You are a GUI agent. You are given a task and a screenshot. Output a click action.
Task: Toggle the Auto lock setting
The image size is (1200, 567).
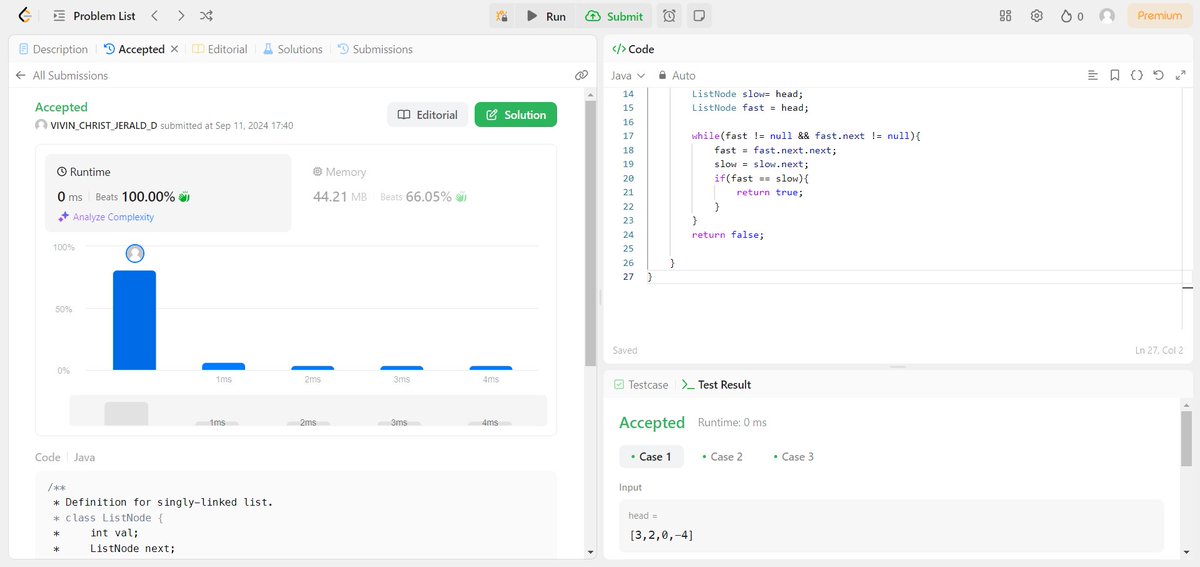point(676,75)
